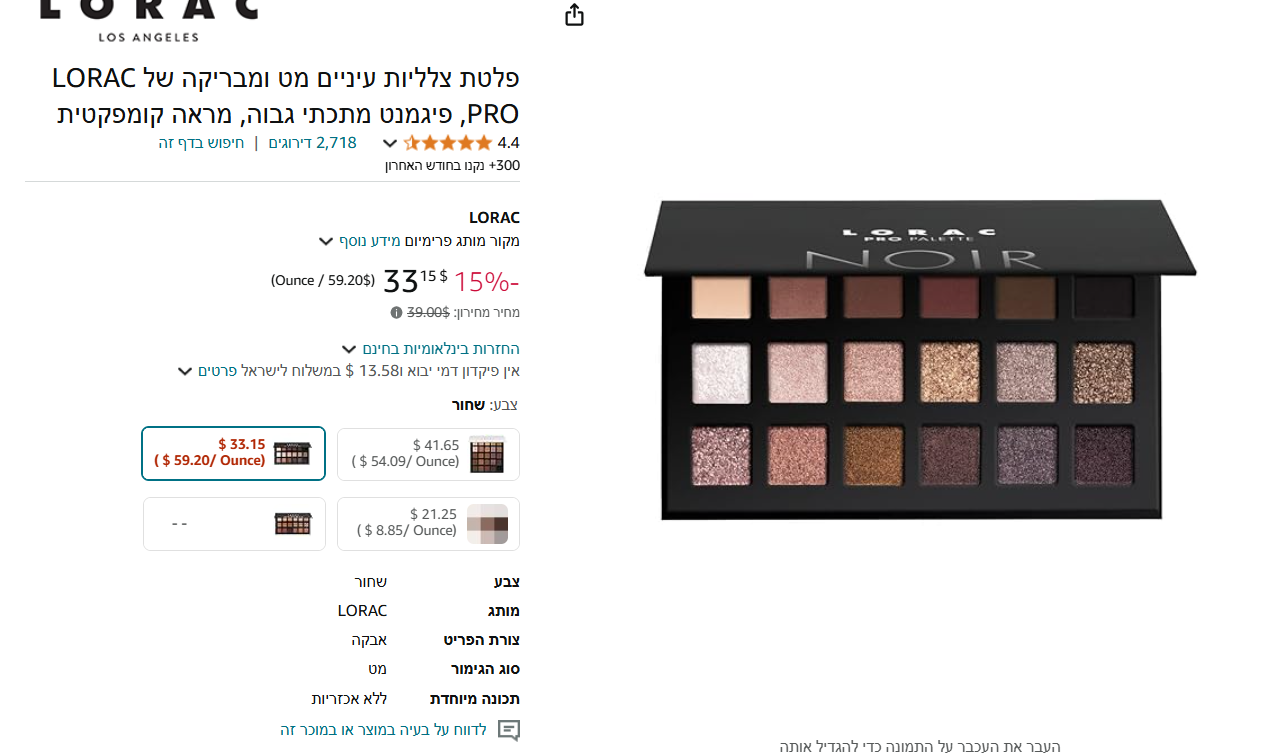The width and height of the screenshot is (1287, 756).
Task: Click the search this page link
Action: click(x=201, y=143)
